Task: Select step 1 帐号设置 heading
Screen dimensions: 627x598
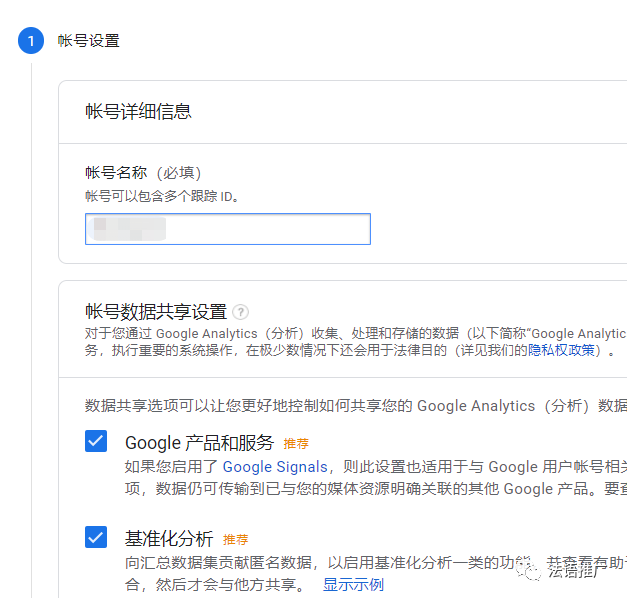Action: pyautogui.click(x=88, y=41)
